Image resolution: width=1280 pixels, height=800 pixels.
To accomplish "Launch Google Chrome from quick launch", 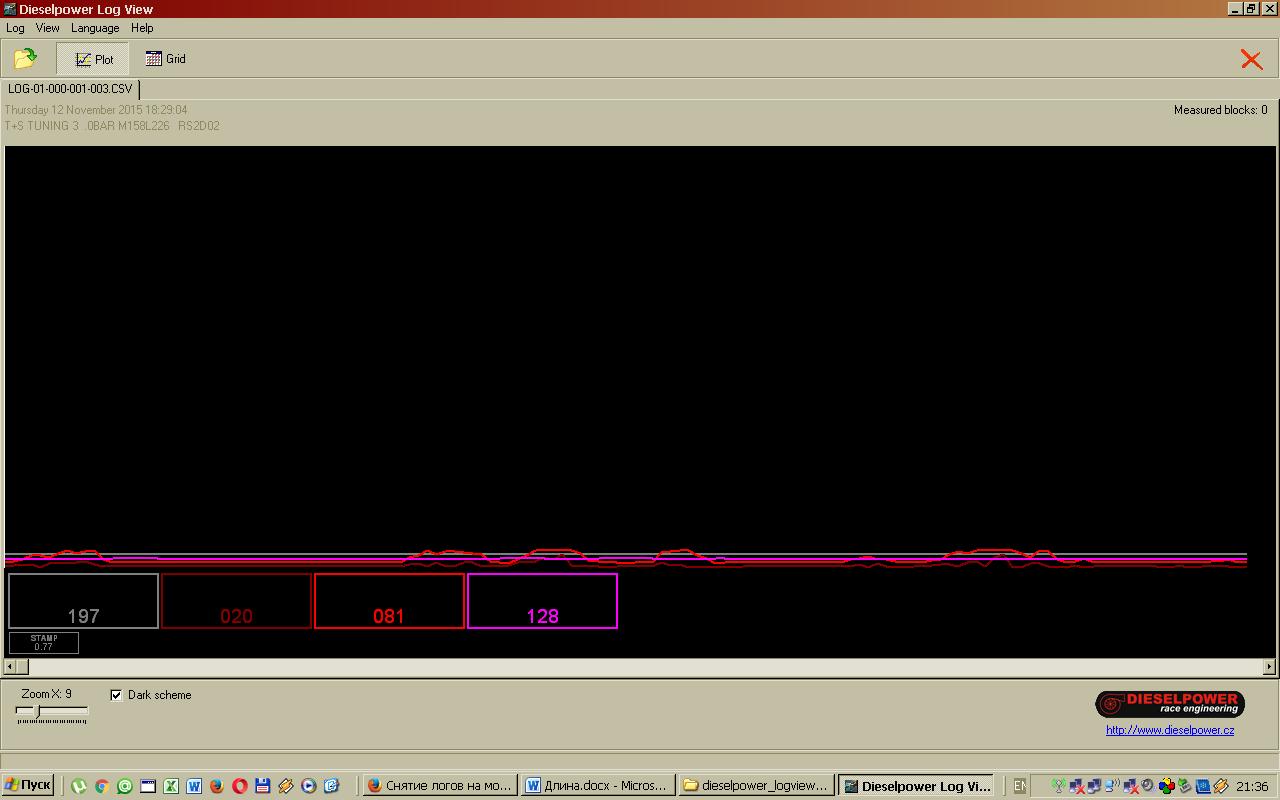I will (101, 786).
